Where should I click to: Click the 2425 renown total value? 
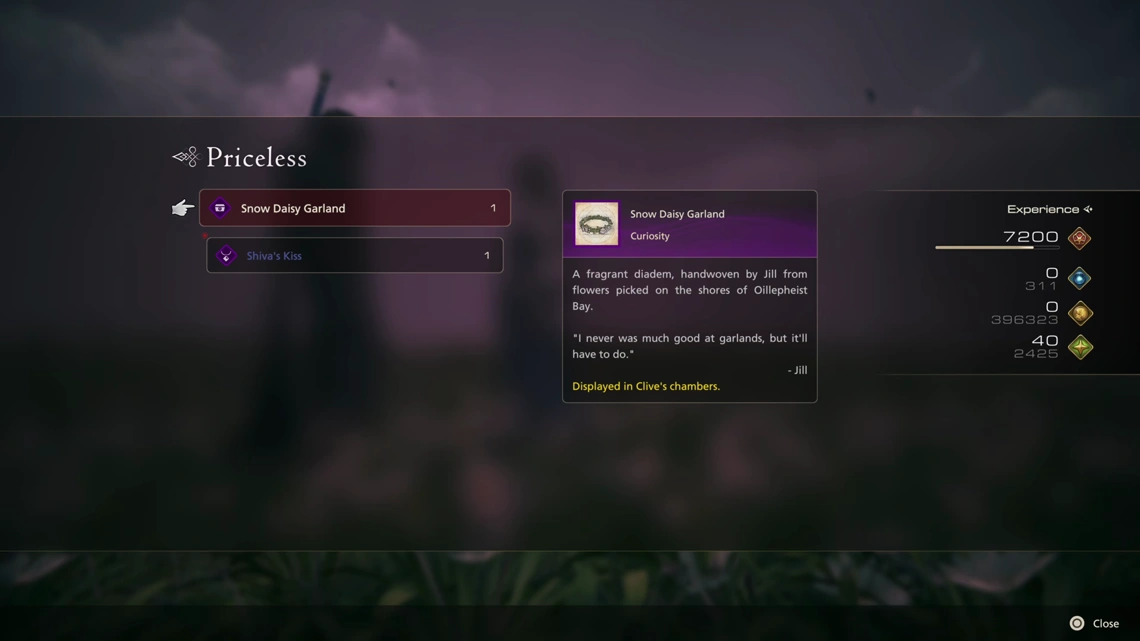1036,353
